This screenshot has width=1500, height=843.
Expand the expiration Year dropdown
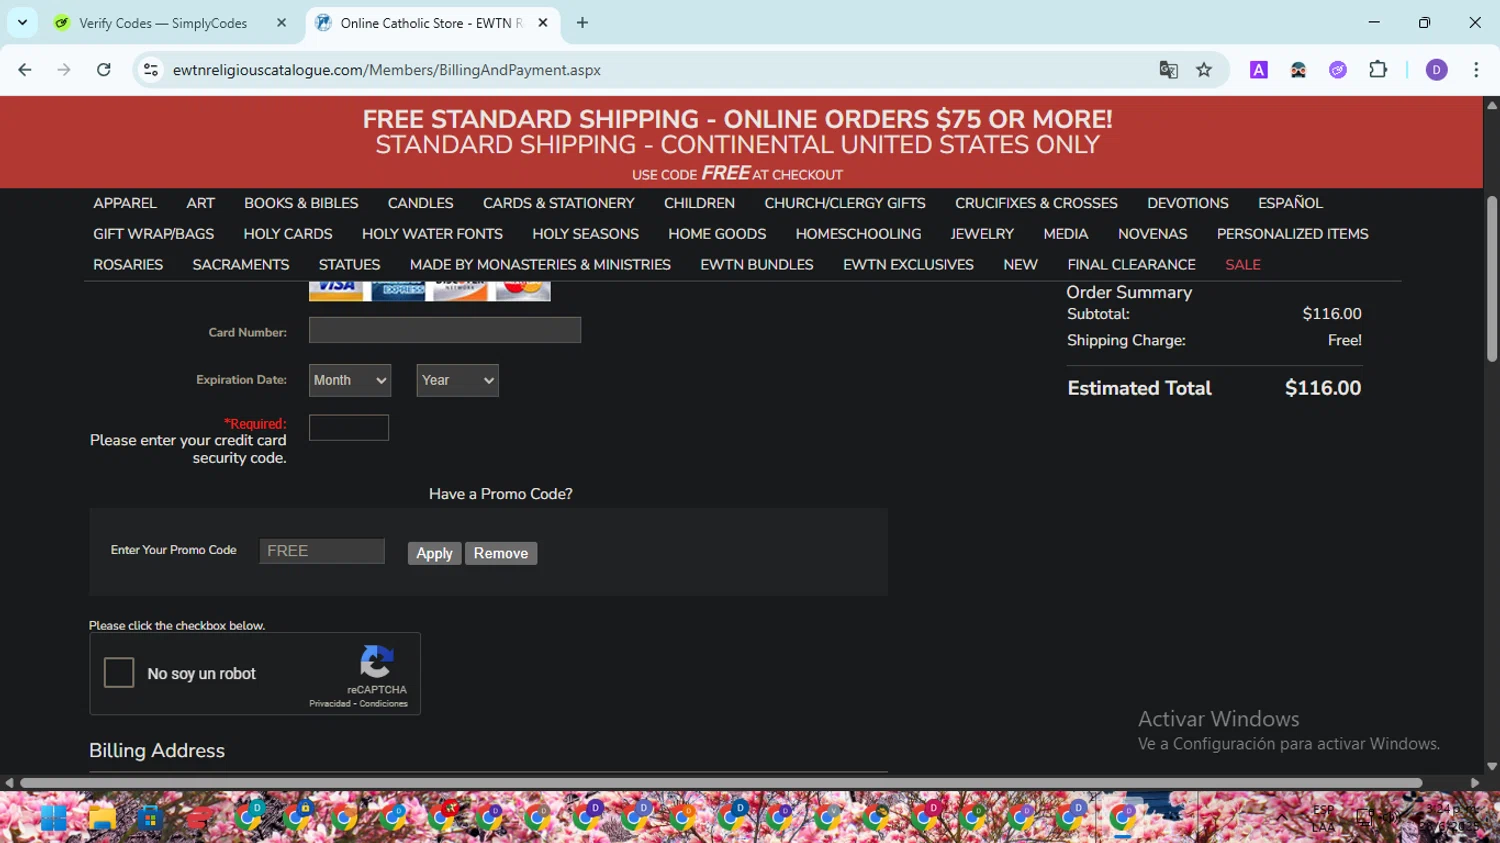(457, 380)
